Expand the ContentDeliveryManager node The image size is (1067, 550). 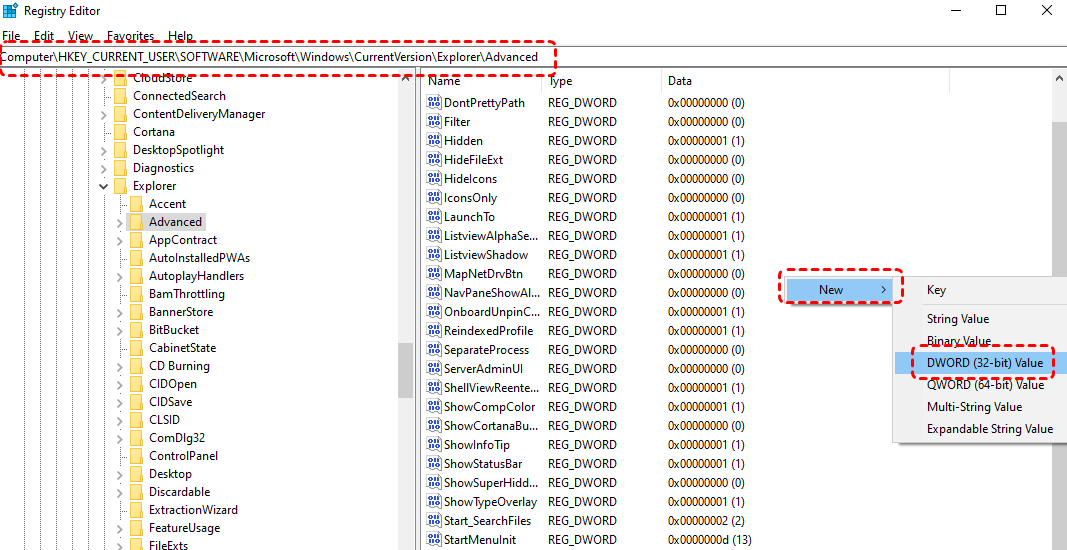[104, 114]
